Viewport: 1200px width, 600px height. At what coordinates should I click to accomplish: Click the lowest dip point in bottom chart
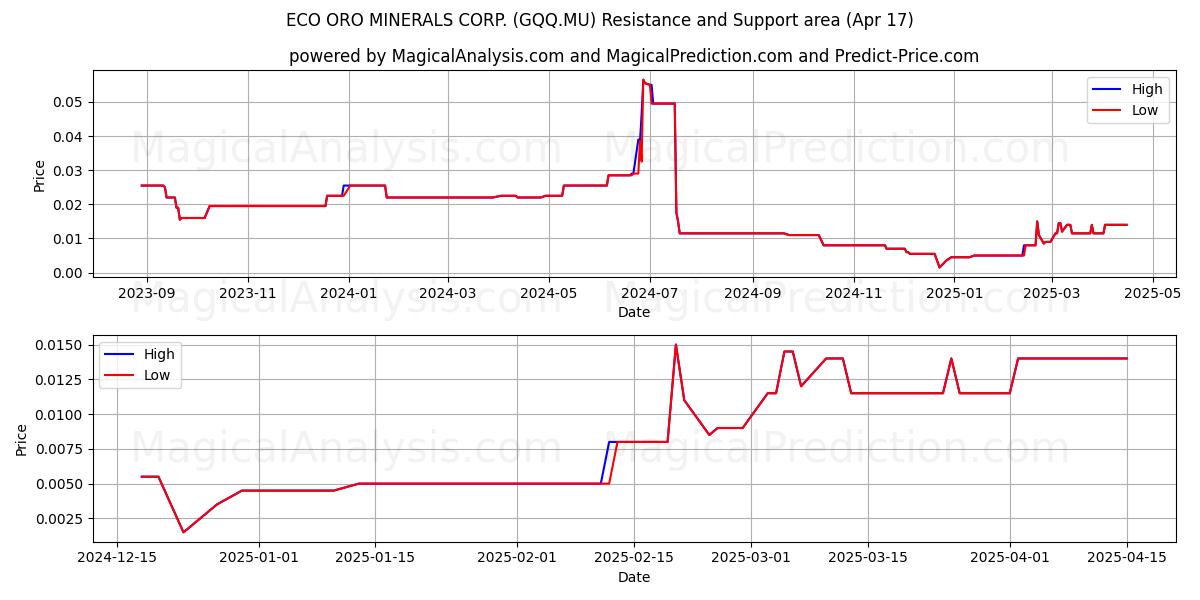183,532
